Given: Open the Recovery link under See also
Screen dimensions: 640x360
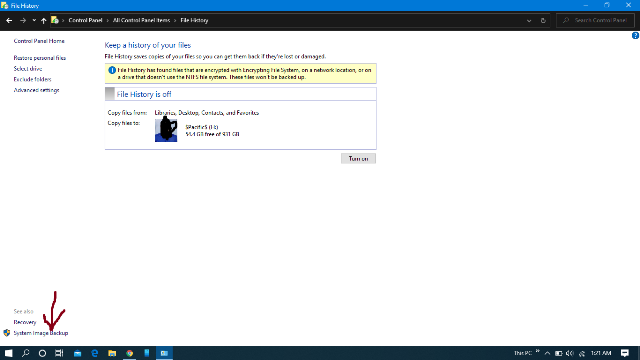Looking at the screenshot, I should coord(25,322).
